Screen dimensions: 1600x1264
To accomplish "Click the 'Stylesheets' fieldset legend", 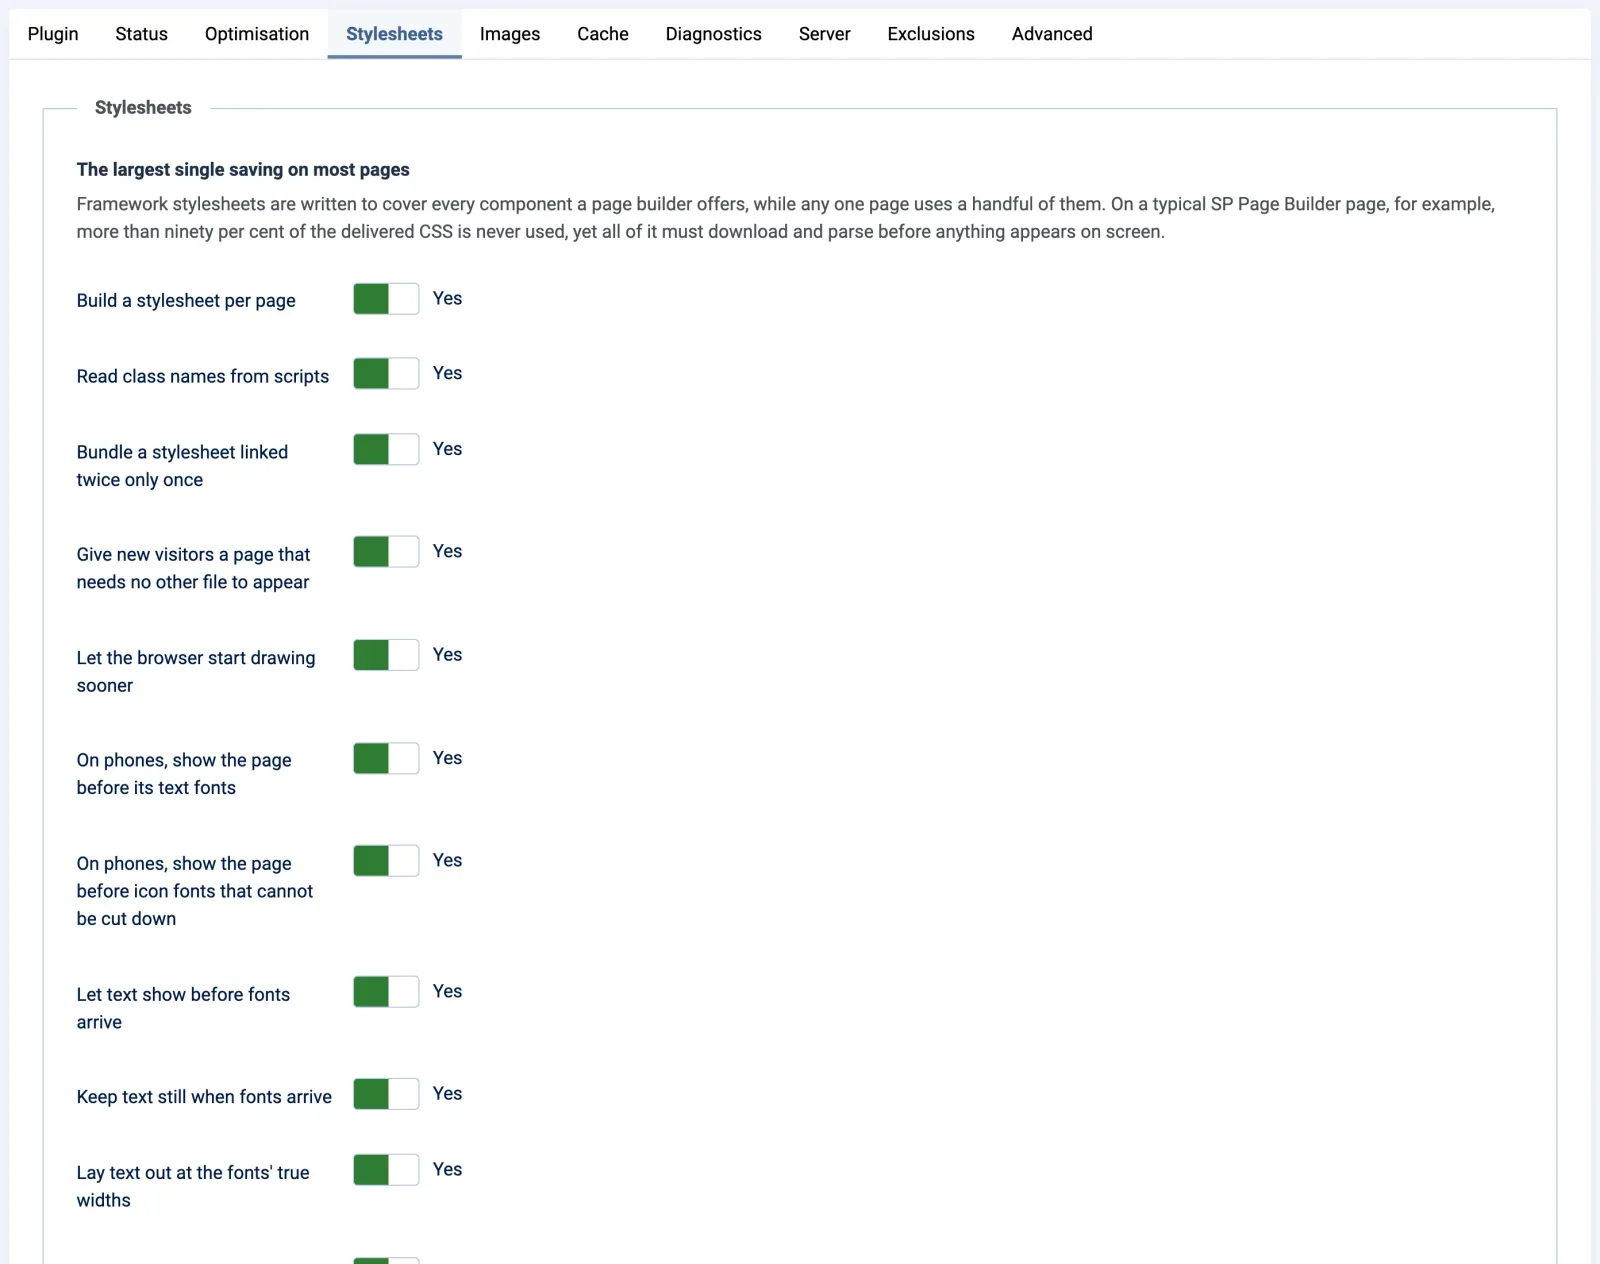I will [143, 108].
